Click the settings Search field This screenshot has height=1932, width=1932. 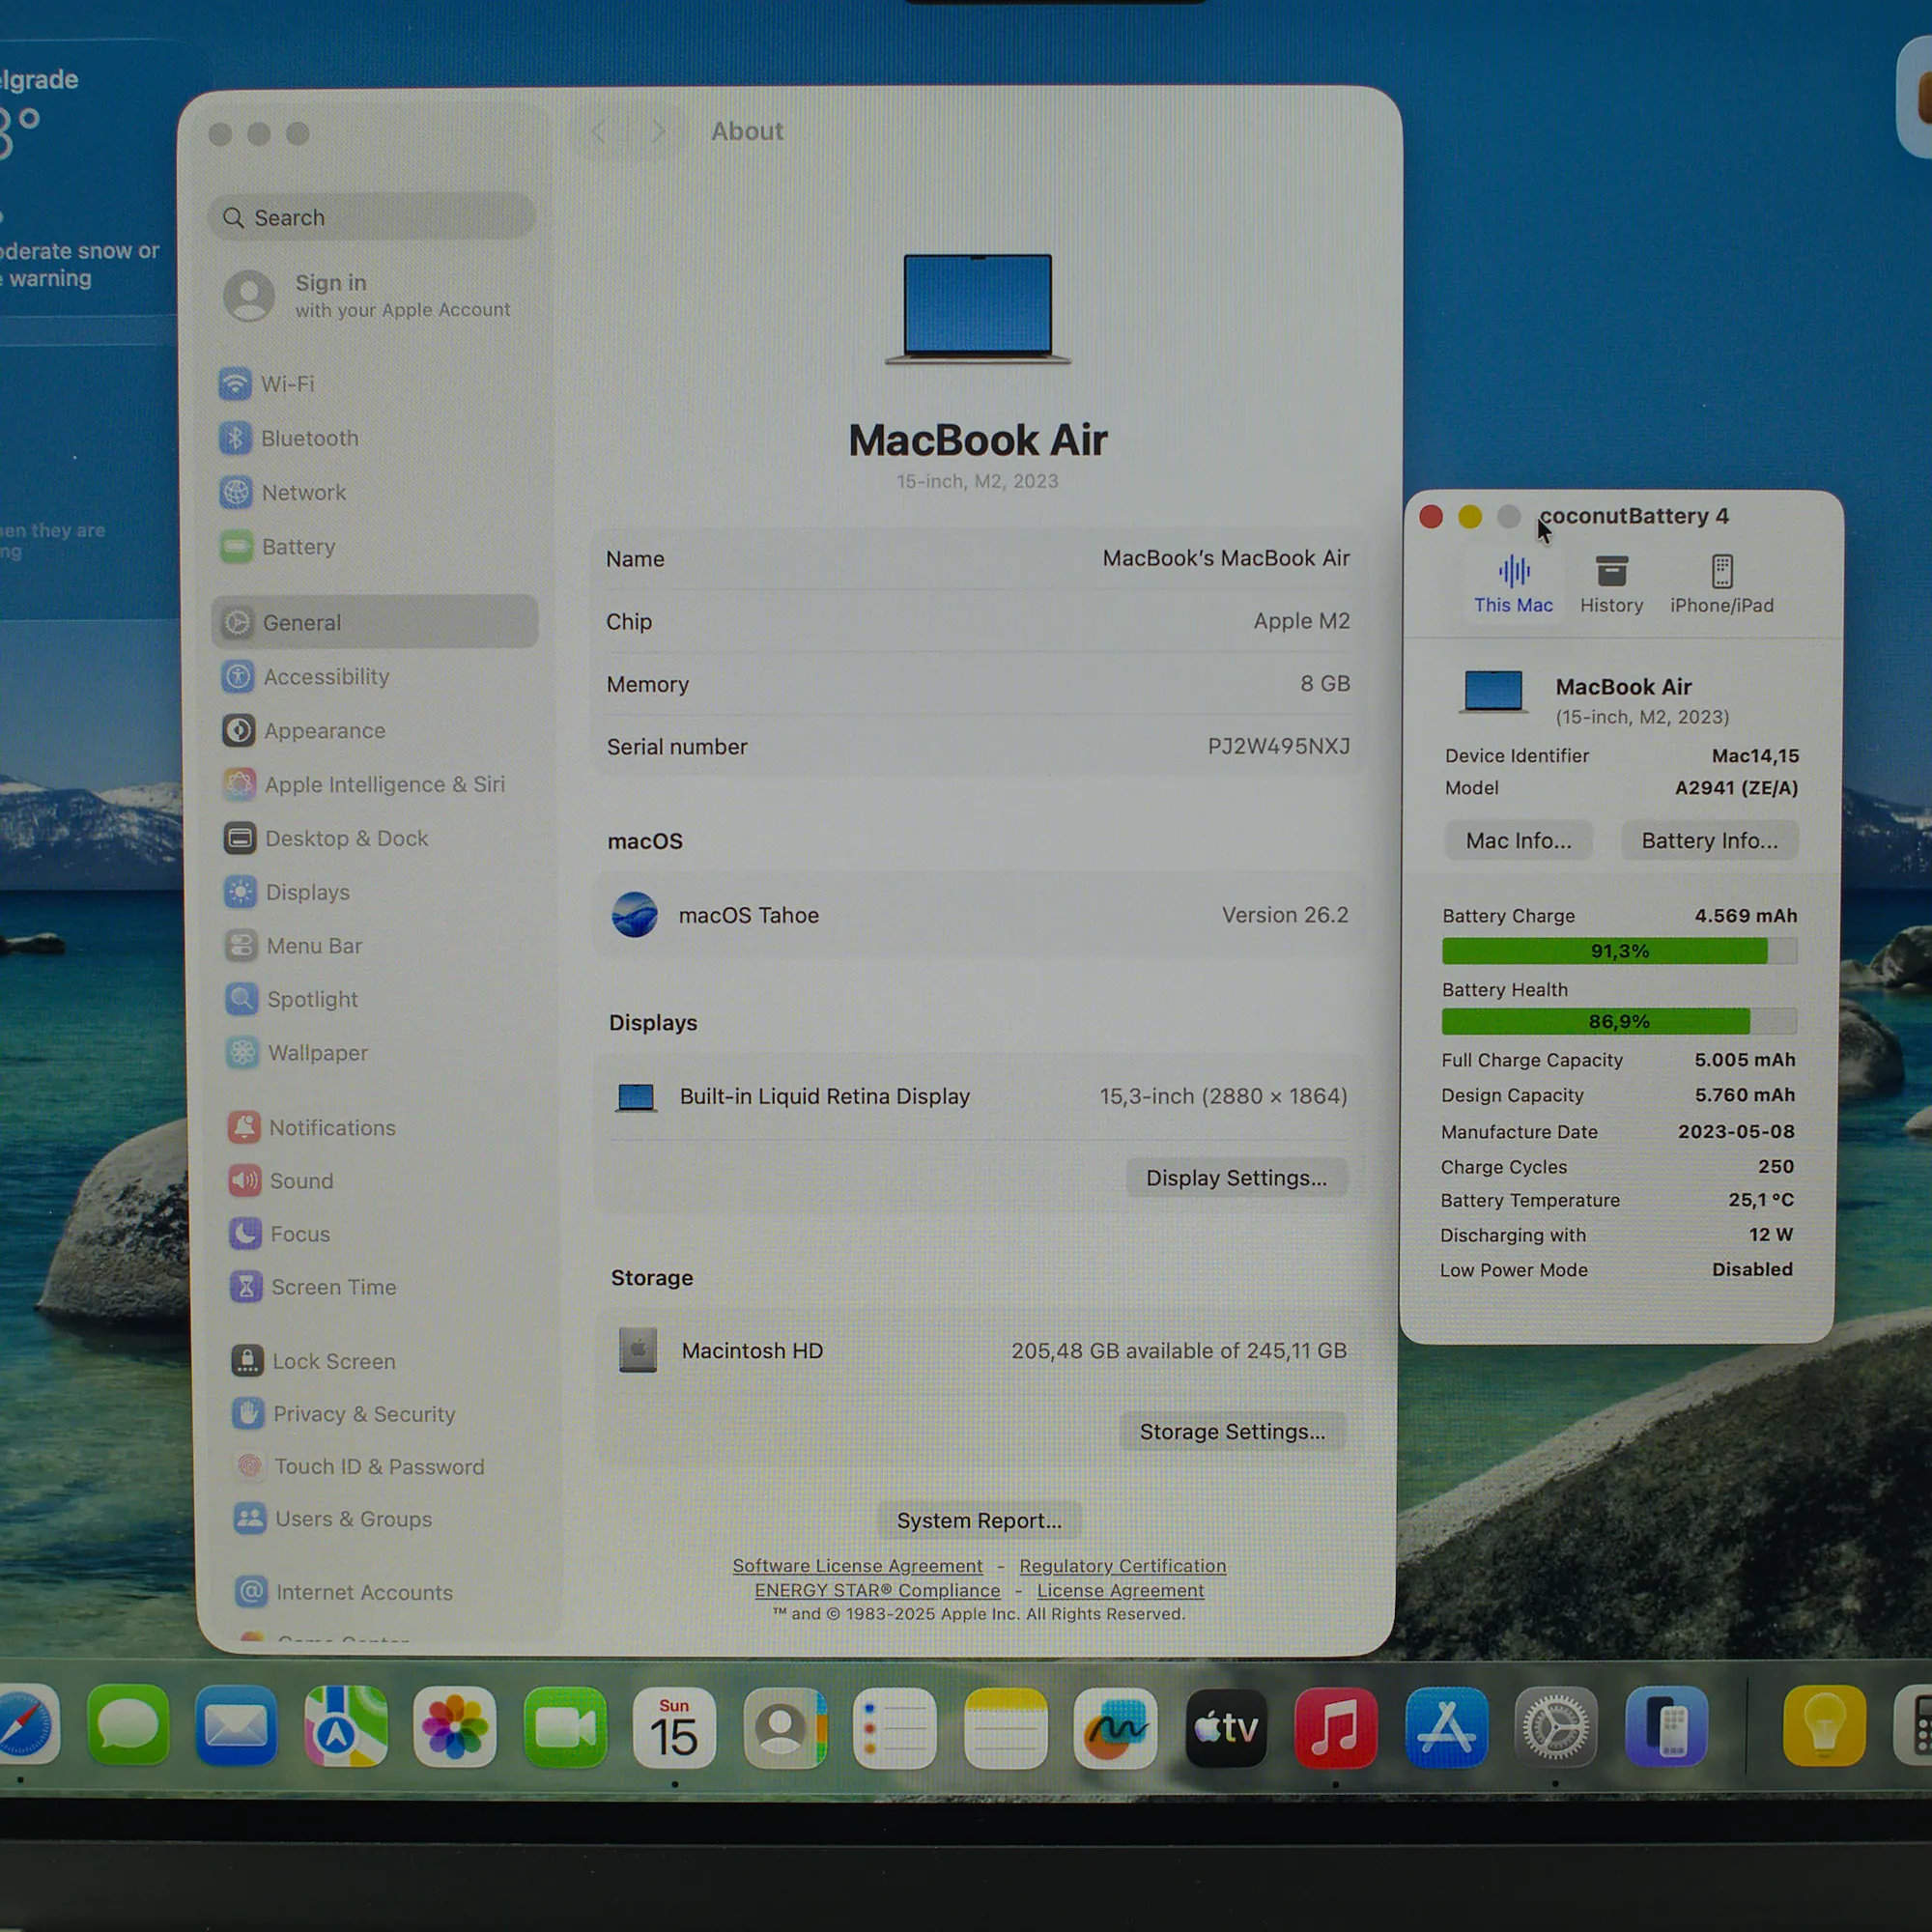click(372, 218)
